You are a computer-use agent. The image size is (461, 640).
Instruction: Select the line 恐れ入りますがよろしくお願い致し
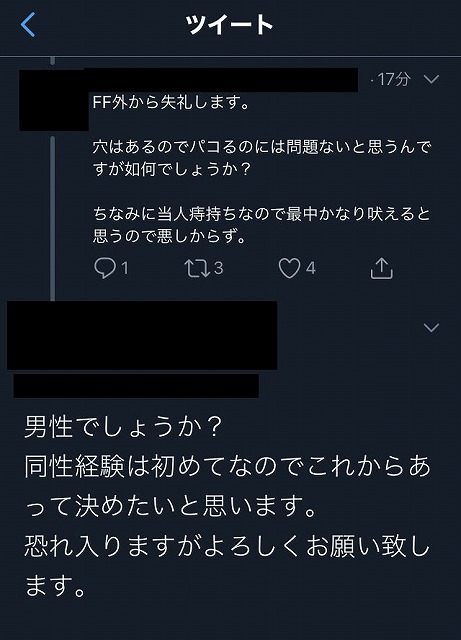pos(227,546)
